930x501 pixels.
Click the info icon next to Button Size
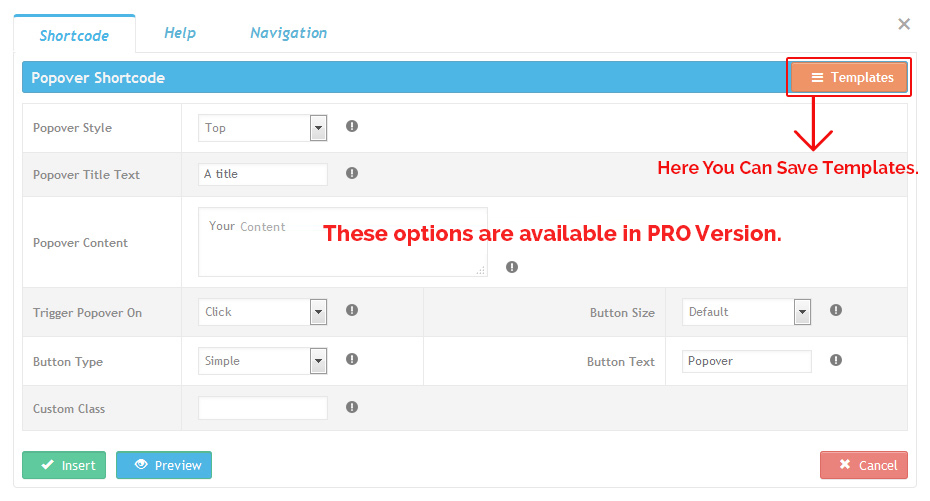point(836,311)
